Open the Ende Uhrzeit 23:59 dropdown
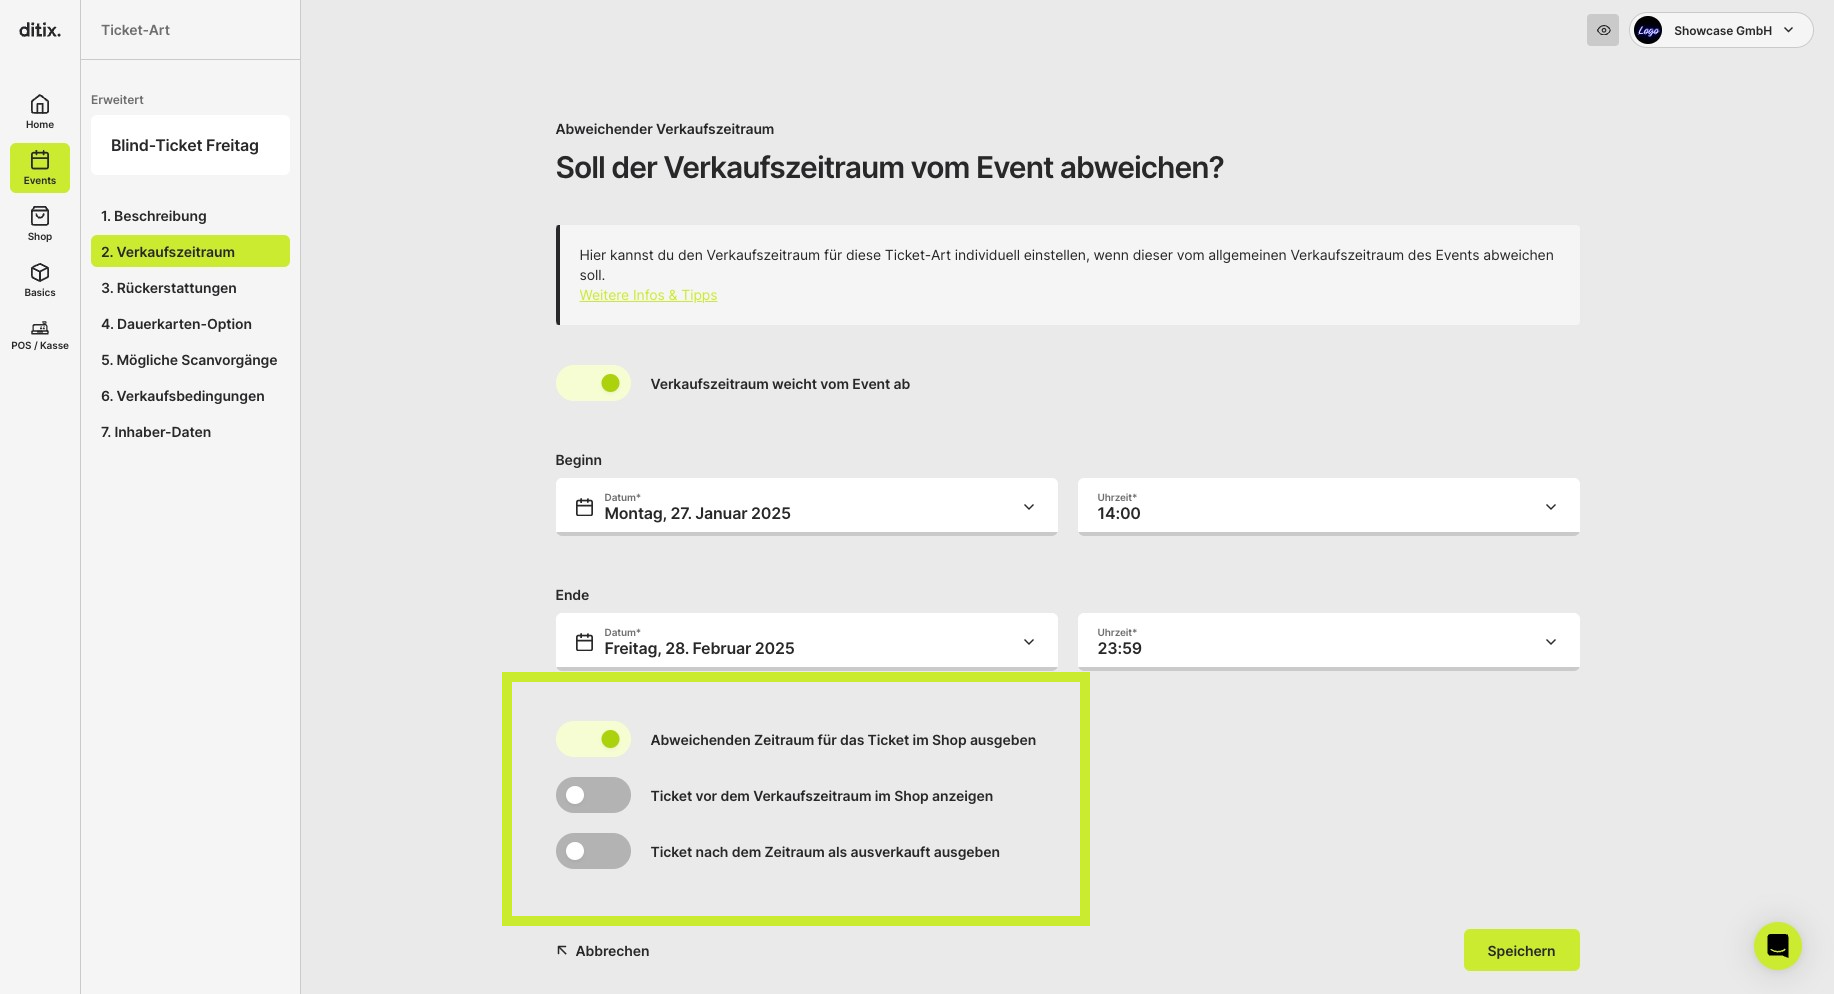The image size is (1834, 994). (x=1329, y=641)
